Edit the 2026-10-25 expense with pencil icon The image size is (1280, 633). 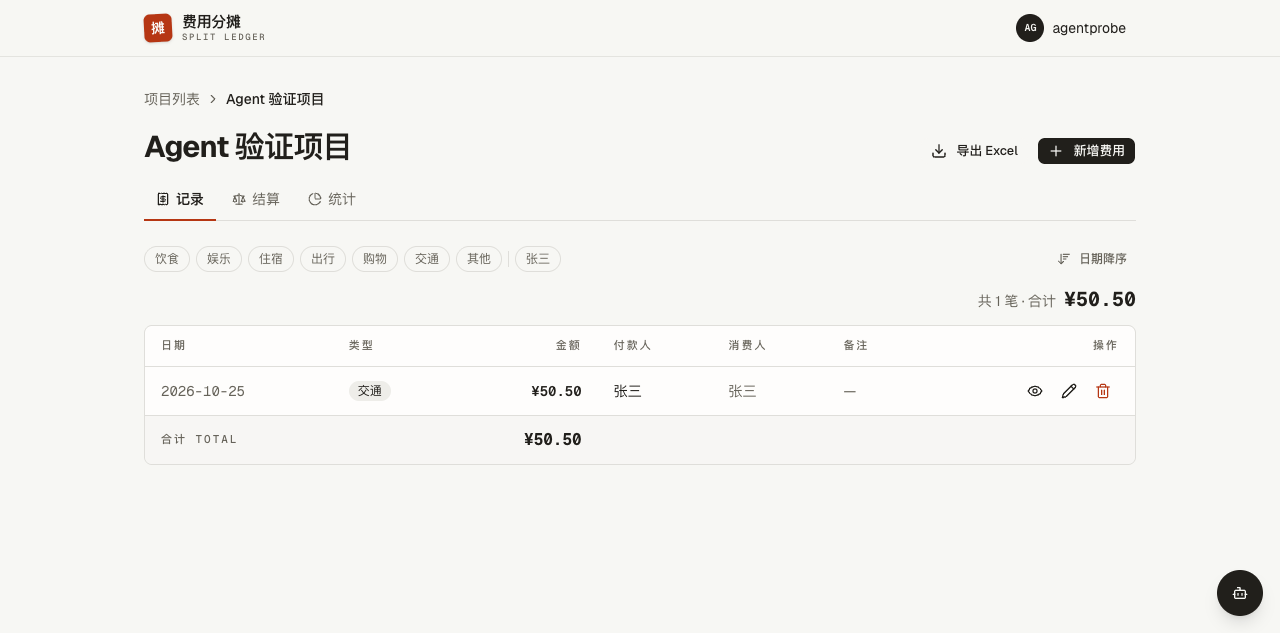click(x=1069, y=391)
